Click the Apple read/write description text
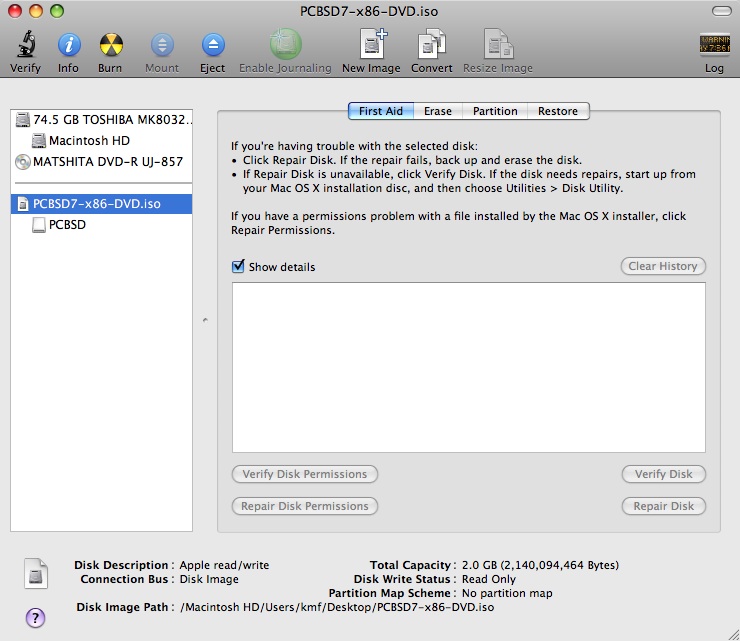 tap(224, 565)
